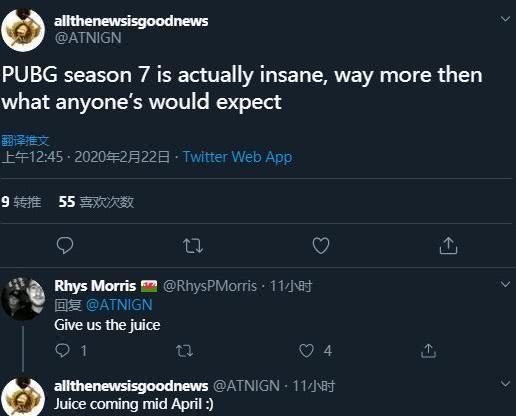Open the @RhysPMorris handle
The height and width of the screenshot is (416, 516).
[210, 286]
